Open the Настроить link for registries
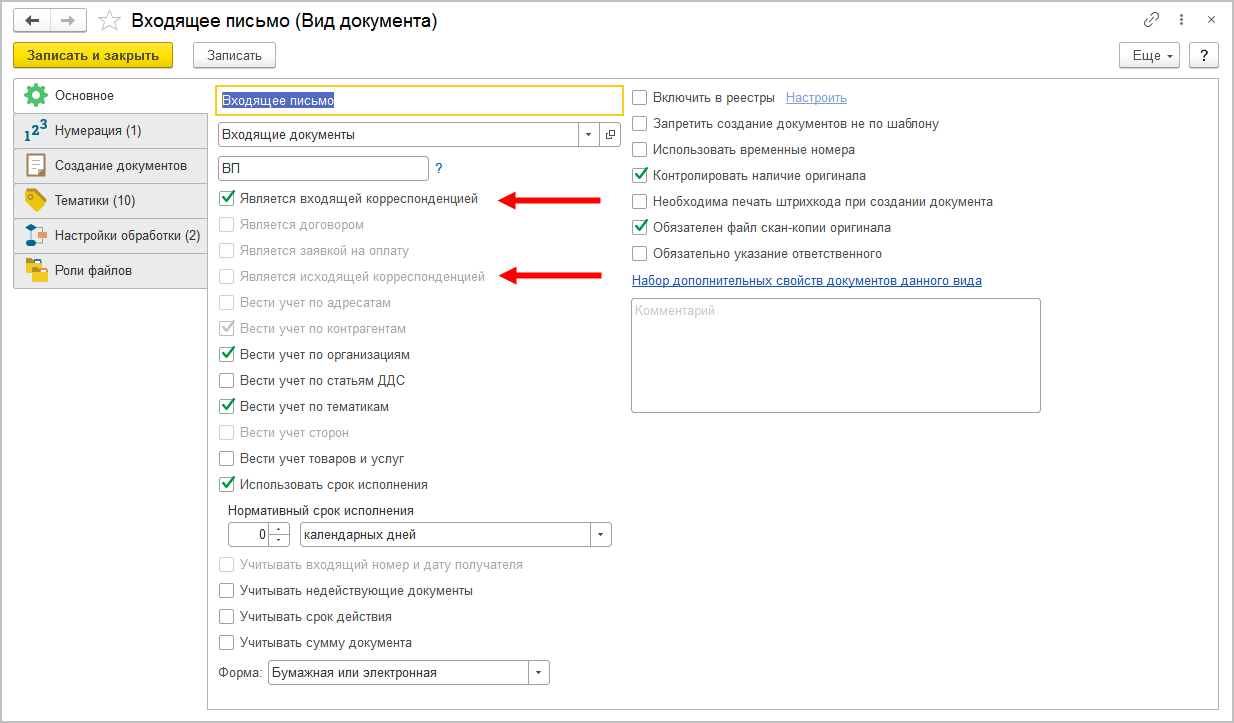 816,98
